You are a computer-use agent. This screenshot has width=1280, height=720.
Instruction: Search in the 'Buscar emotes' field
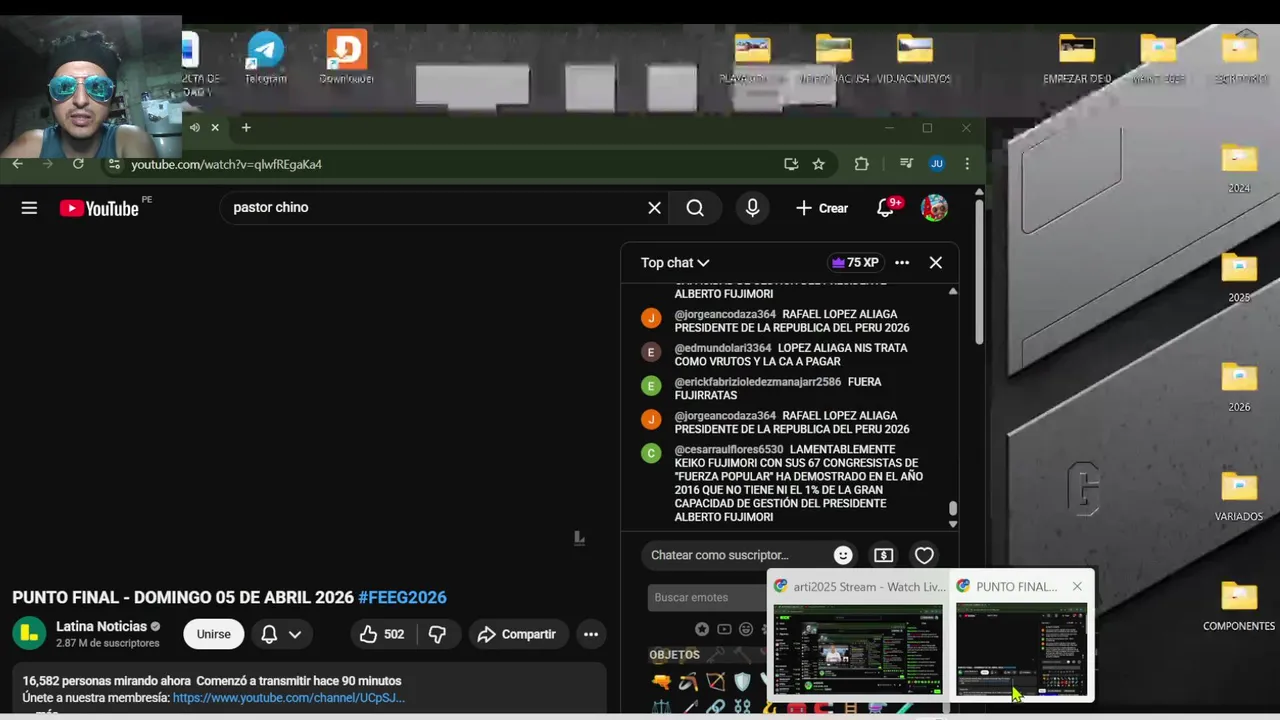coord(708,597)
